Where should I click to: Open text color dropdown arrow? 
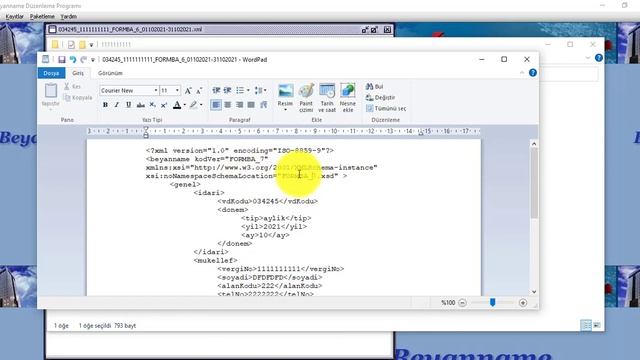(x=184, y=105)
